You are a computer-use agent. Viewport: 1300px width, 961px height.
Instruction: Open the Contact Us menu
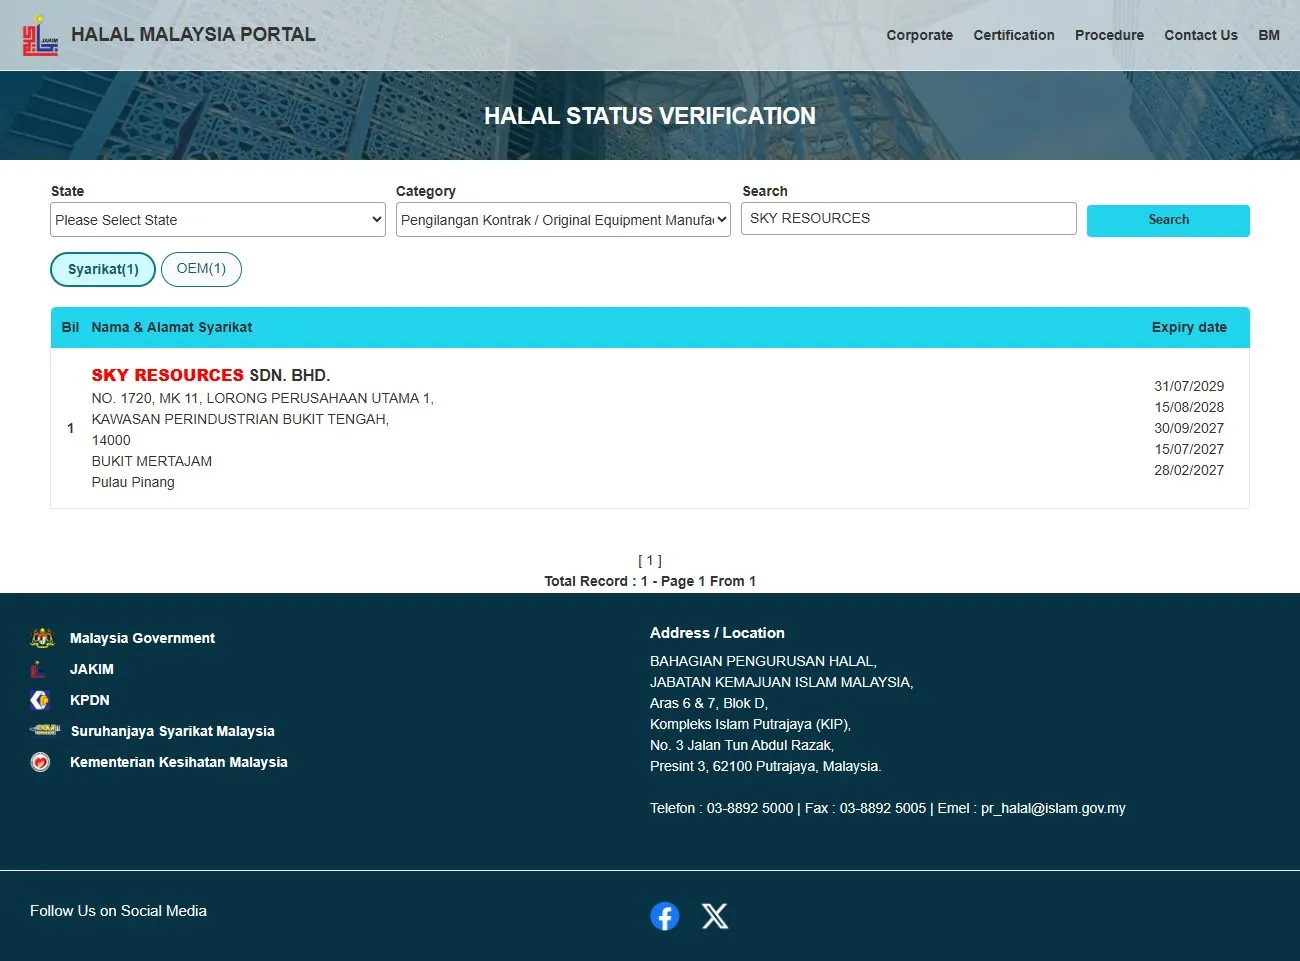1201,35
